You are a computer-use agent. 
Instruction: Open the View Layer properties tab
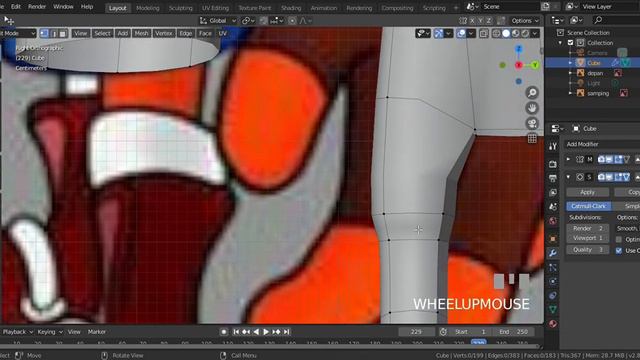coord(553,192)
